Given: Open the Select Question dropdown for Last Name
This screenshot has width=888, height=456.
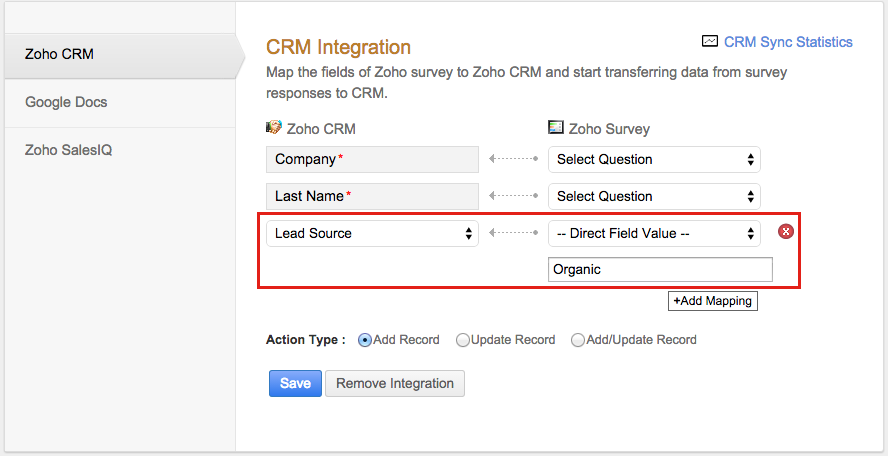Looking at the screenshot, I should pos(654,196).
